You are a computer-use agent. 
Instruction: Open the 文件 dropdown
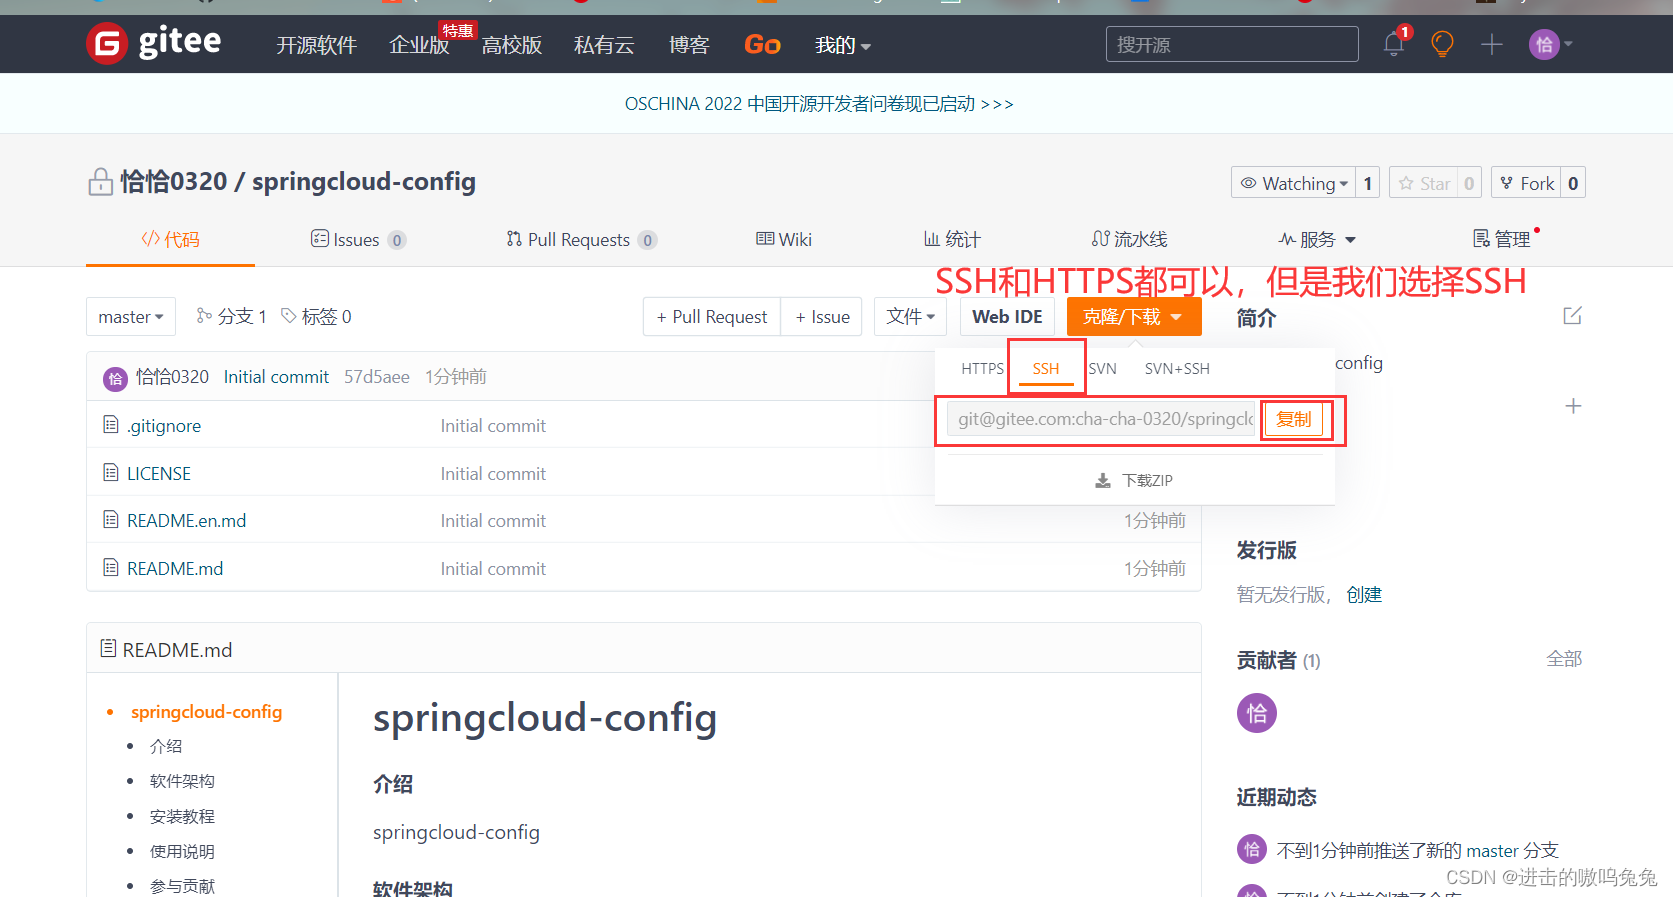[910, 316]
